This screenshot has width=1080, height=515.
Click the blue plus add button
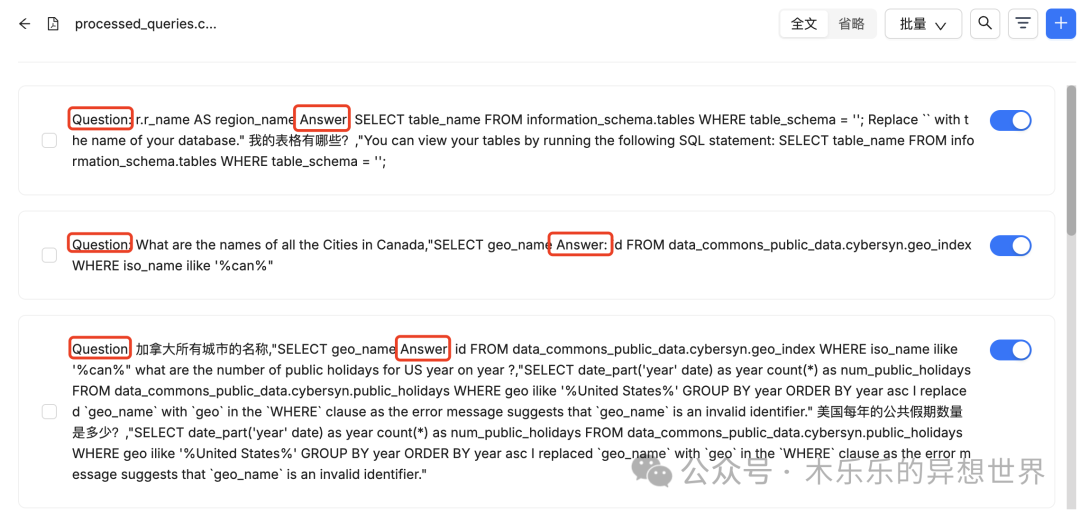tap(1061, 24)
